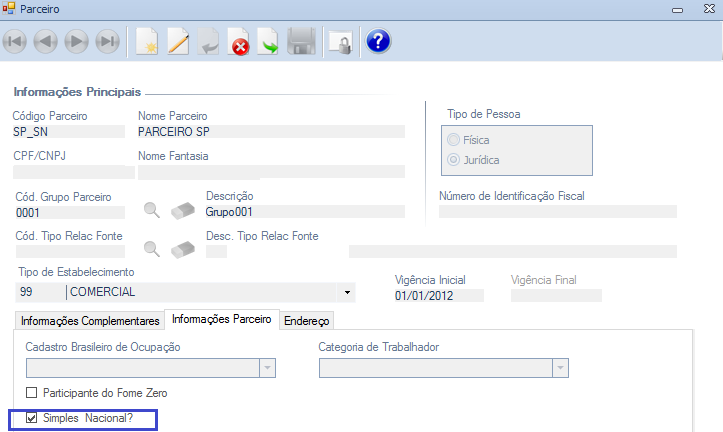The image size is (723, 432).
Task: Click the CPF/CNPJ field
Action: tap(74, 172)
